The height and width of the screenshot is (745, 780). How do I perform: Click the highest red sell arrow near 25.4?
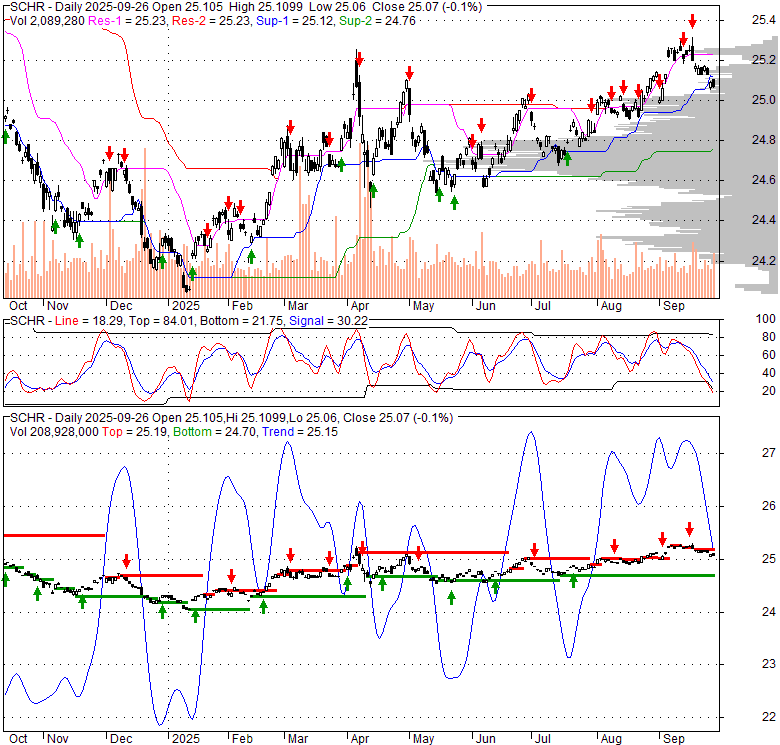coord(692,21)
